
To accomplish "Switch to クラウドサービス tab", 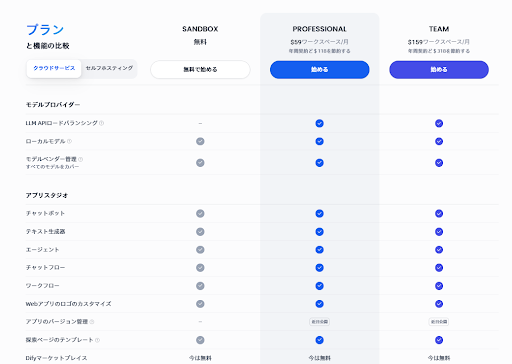I will 54,68.
